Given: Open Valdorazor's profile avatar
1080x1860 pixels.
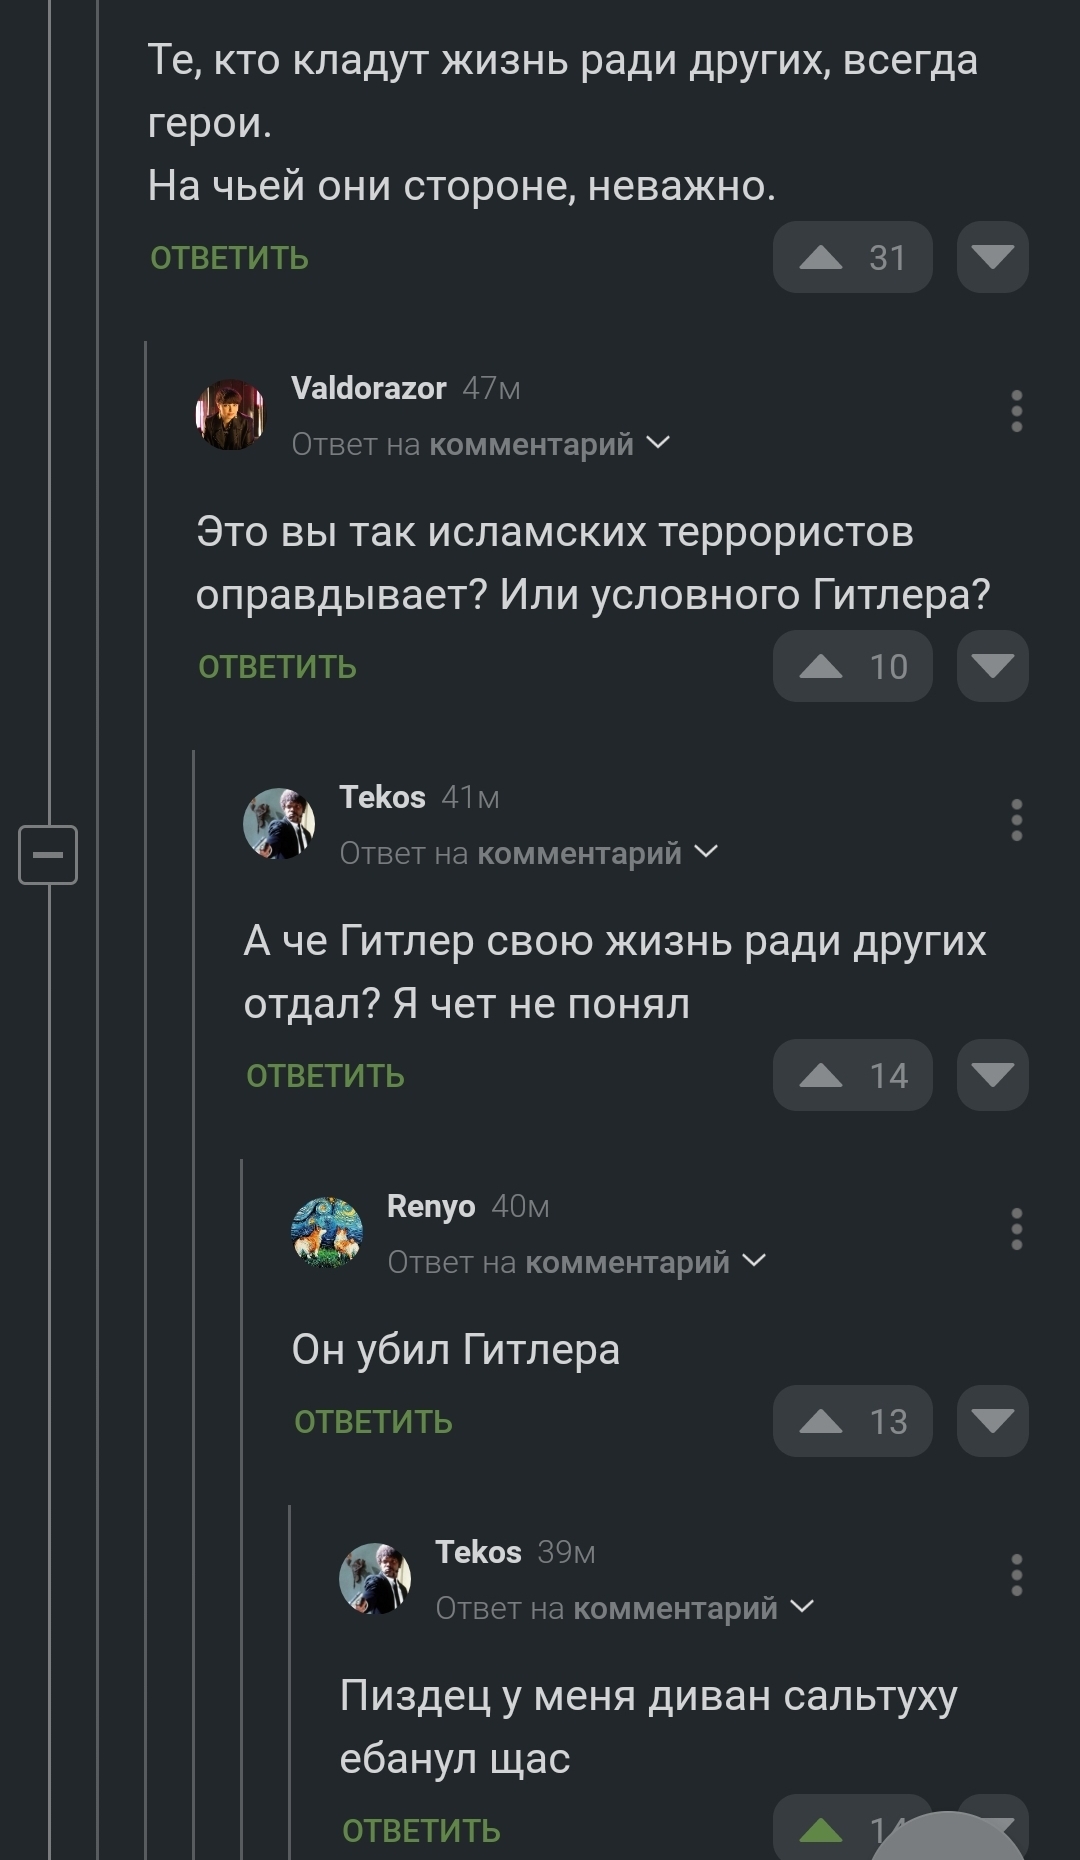Looking at the screenshot, I should point(231,414).
